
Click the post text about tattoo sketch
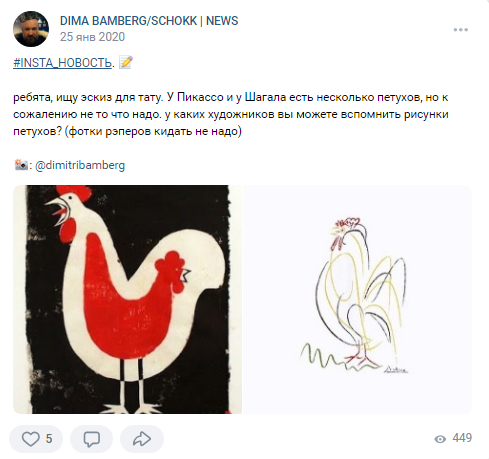click(x=231, y=114)
